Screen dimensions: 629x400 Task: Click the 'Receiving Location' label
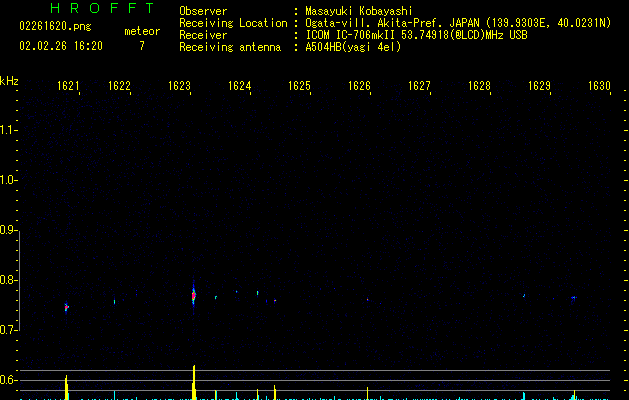tap(233, 23)
